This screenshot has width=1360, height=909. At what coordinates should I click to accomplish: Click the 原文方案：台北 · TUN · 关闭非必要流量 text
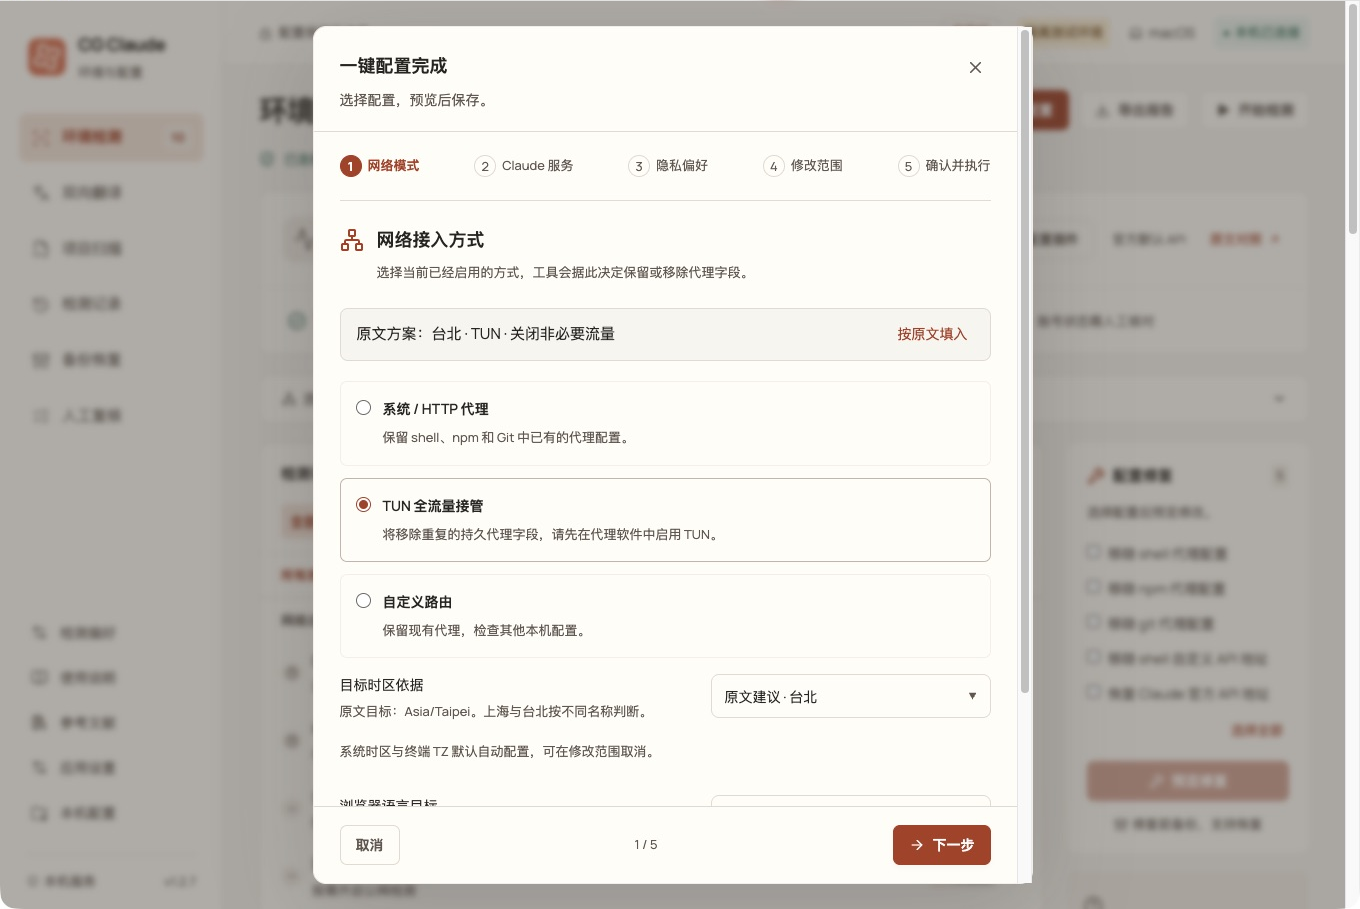click(x=486, y=334)
